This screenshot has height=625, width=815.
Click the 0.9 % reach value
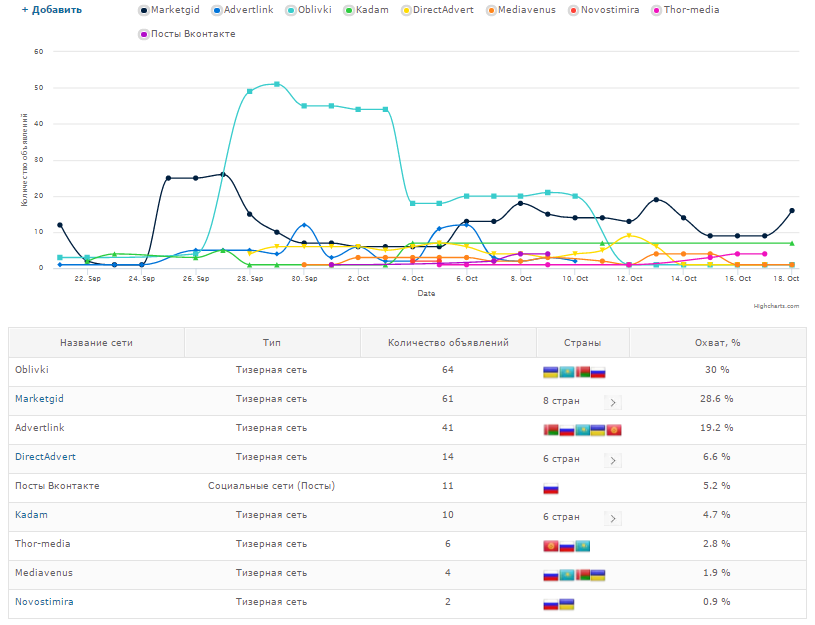point(717,602)
